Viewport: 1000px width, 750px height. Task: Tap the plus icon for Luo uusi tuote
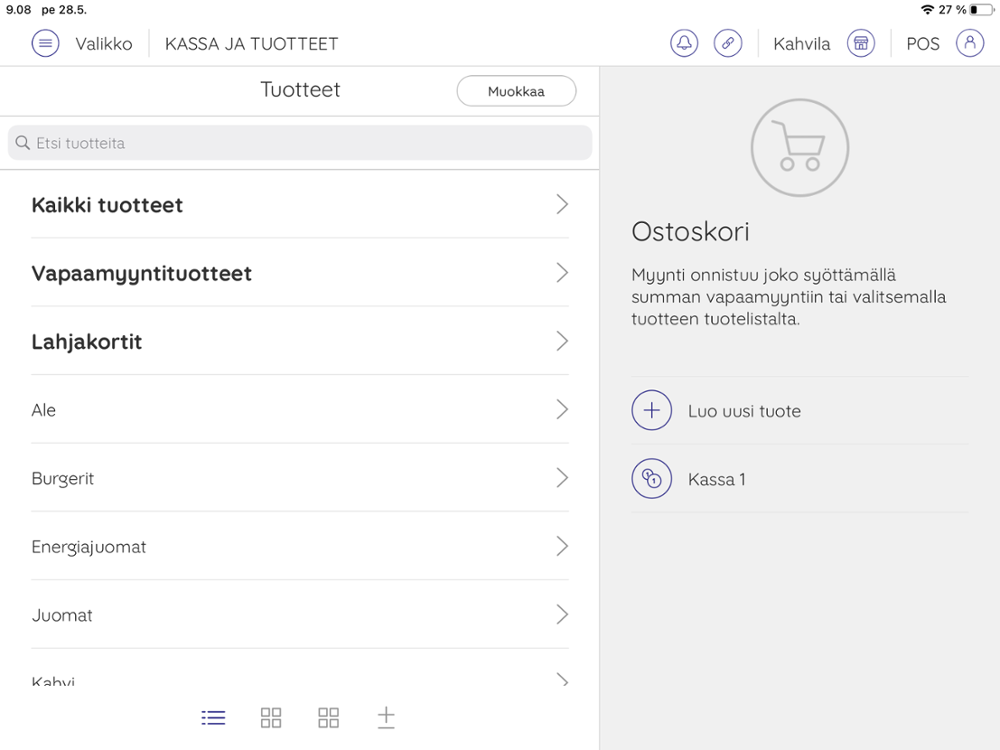(x=652, y=411)
